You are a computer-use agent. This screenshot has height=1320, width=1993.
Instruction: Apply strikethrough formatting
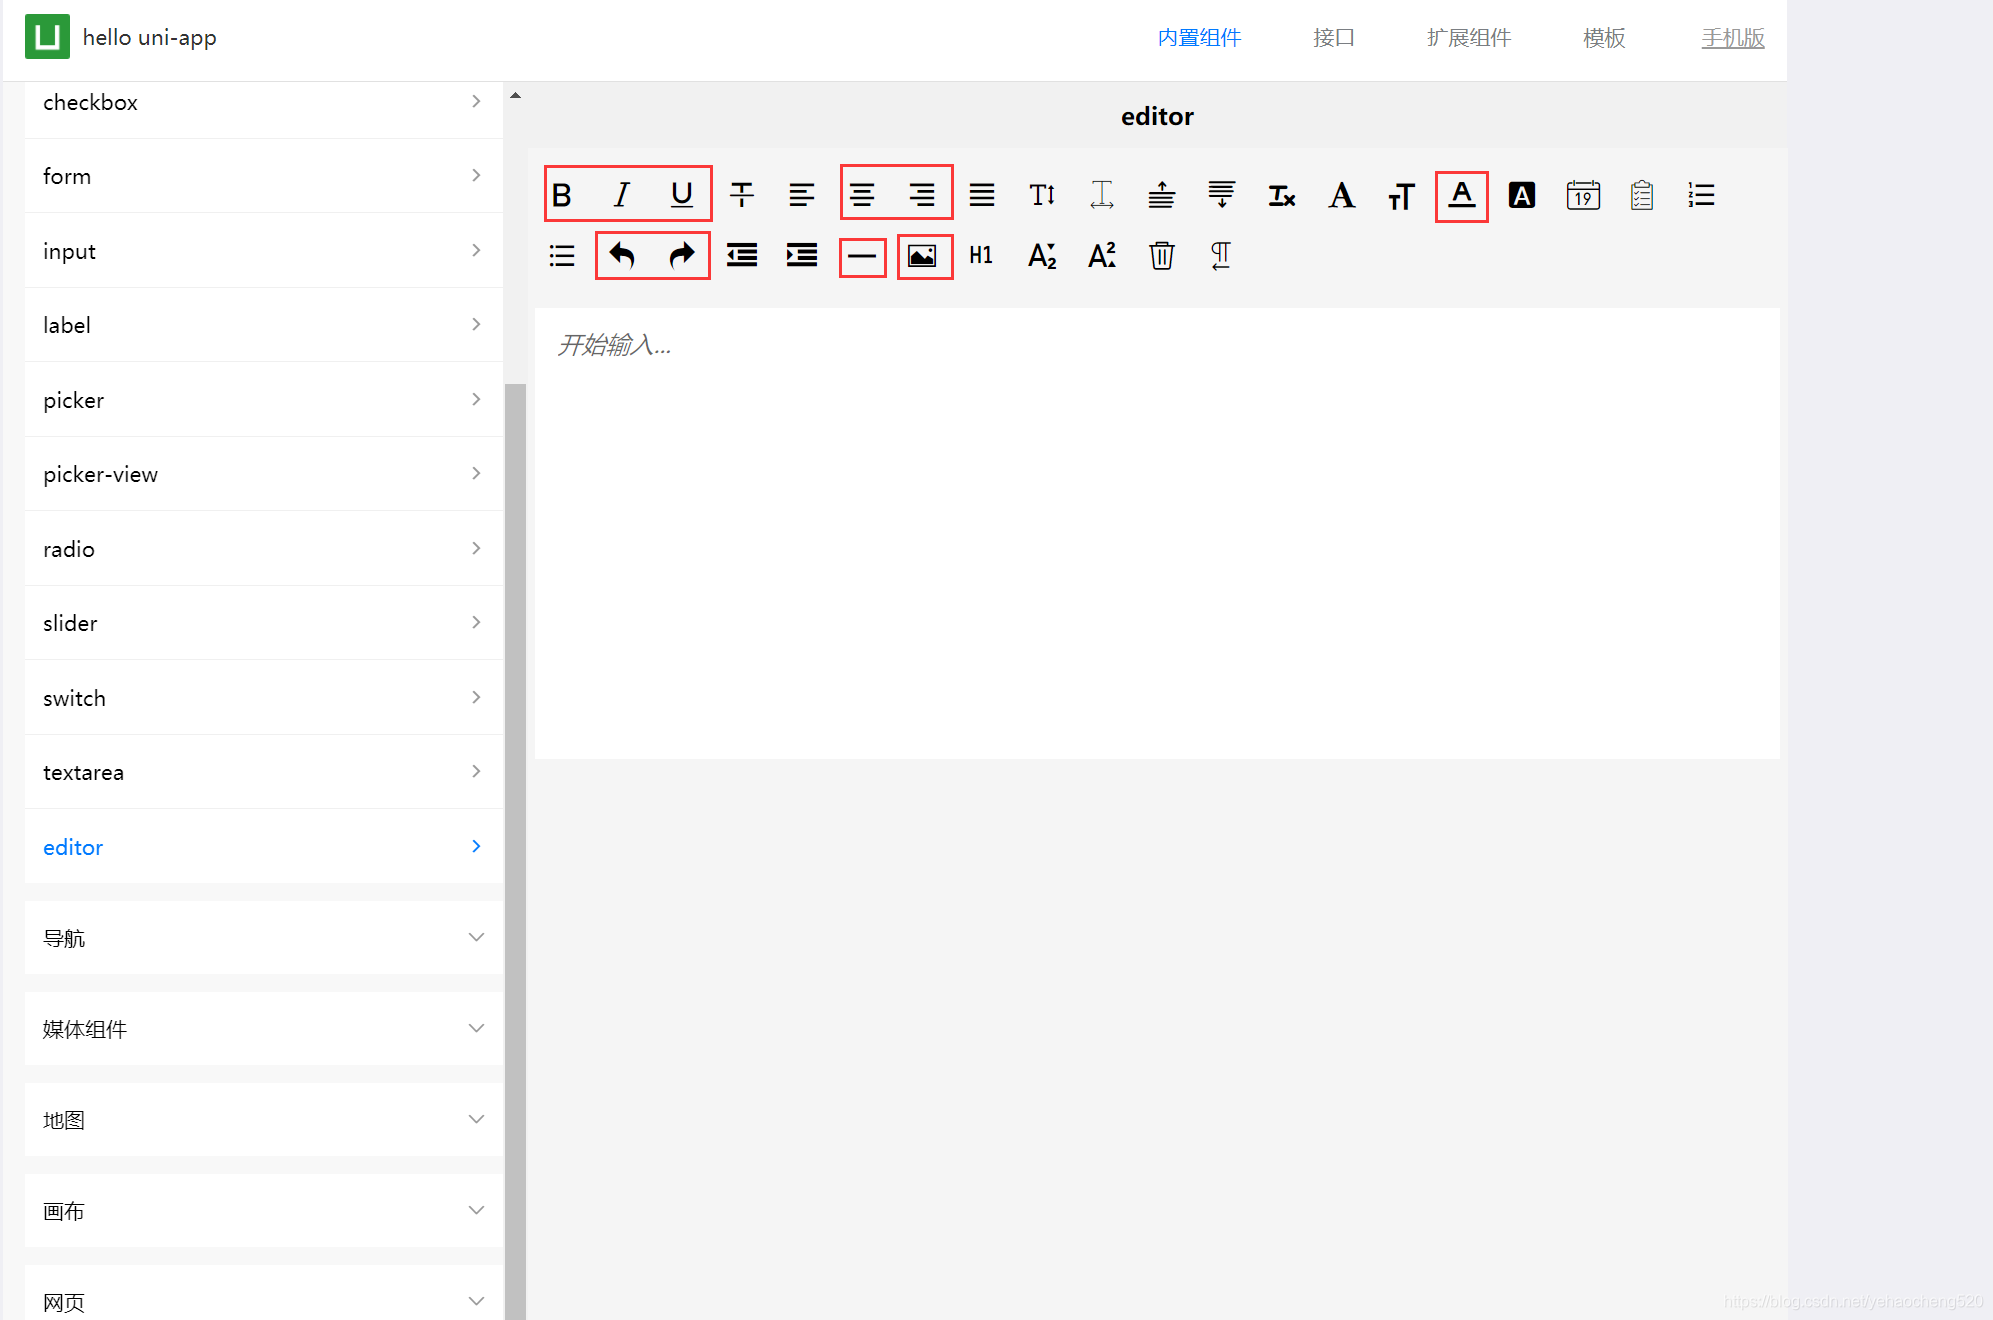pos(742,195)
